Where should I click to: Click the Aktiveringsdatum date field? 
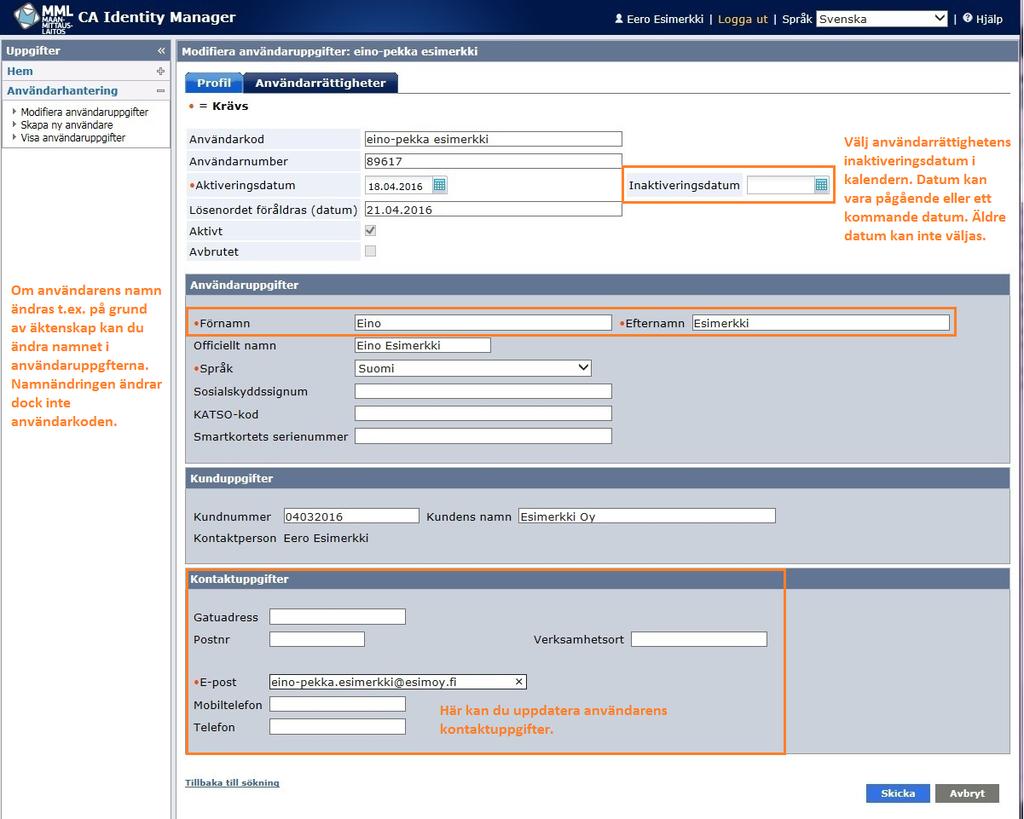(398, 186)
